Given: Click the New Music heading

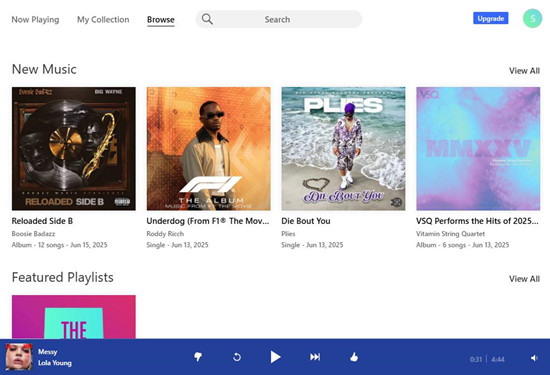Looking at the screenshot, I should tap(44, 69).
